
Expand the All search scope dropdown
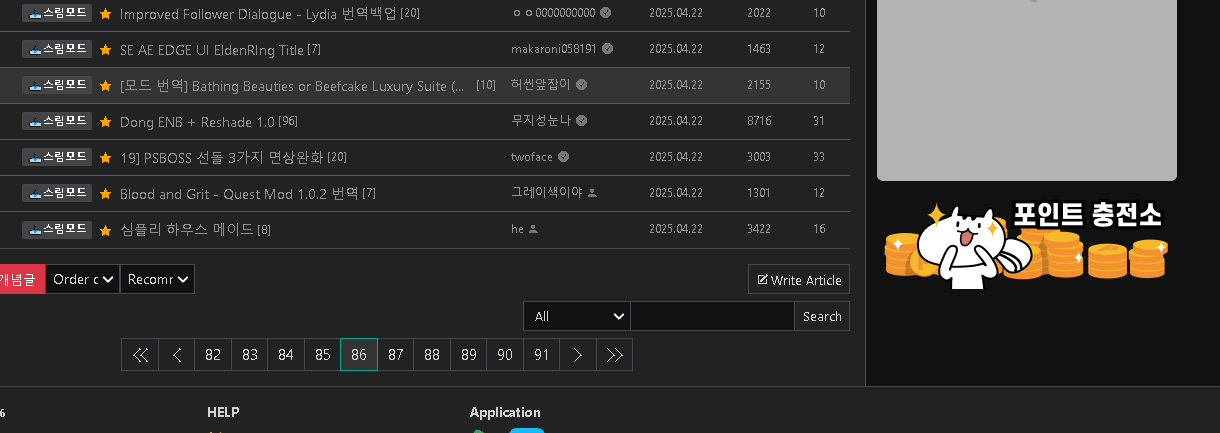[577, 316]
